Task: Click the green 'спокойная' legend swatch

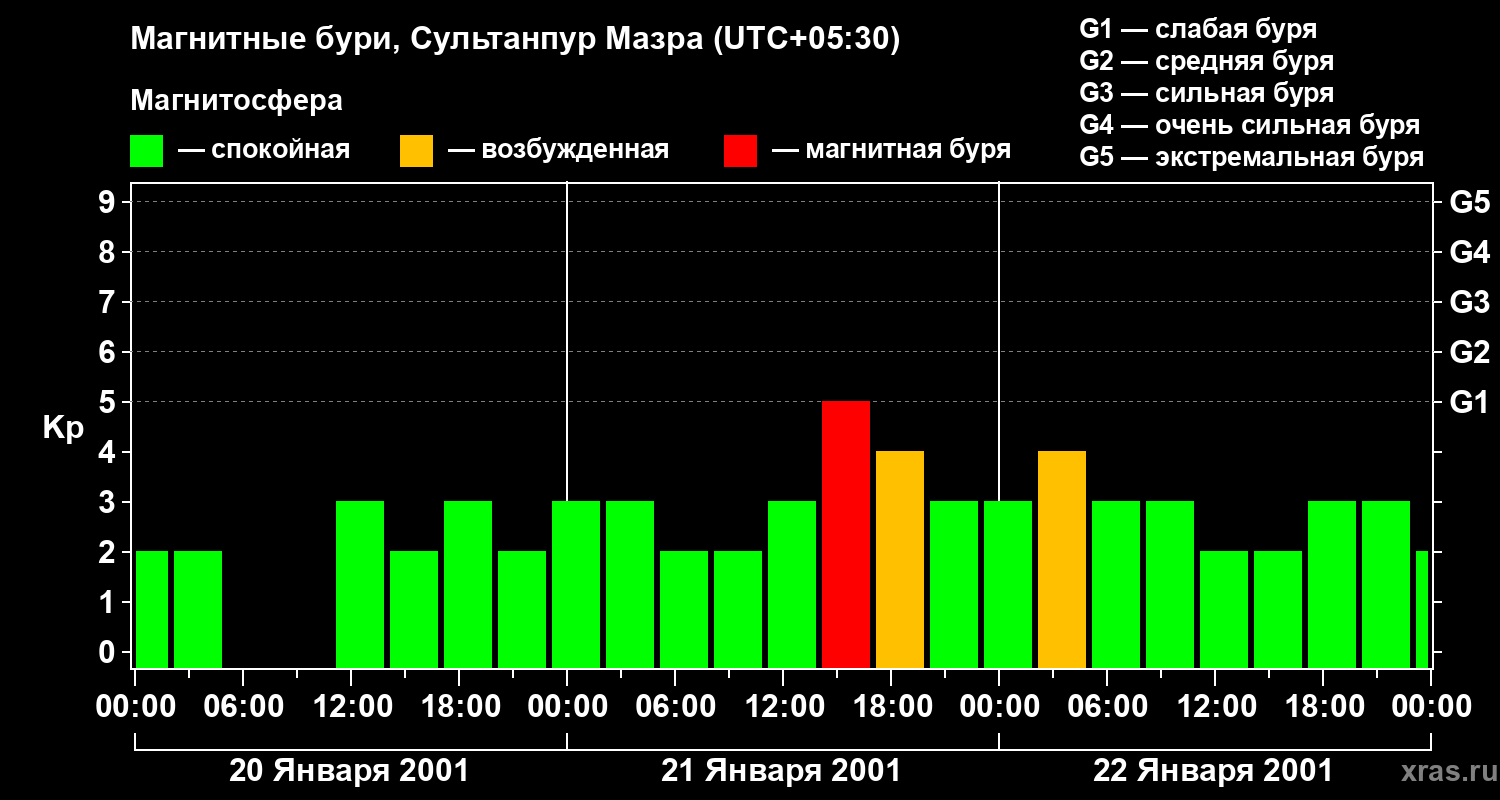Action: click(x=146, y=151)
